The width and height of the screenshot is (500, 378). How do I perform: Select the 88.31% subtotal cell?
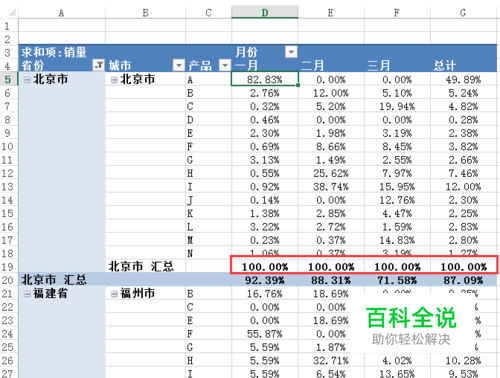click(x=331, y=280)
